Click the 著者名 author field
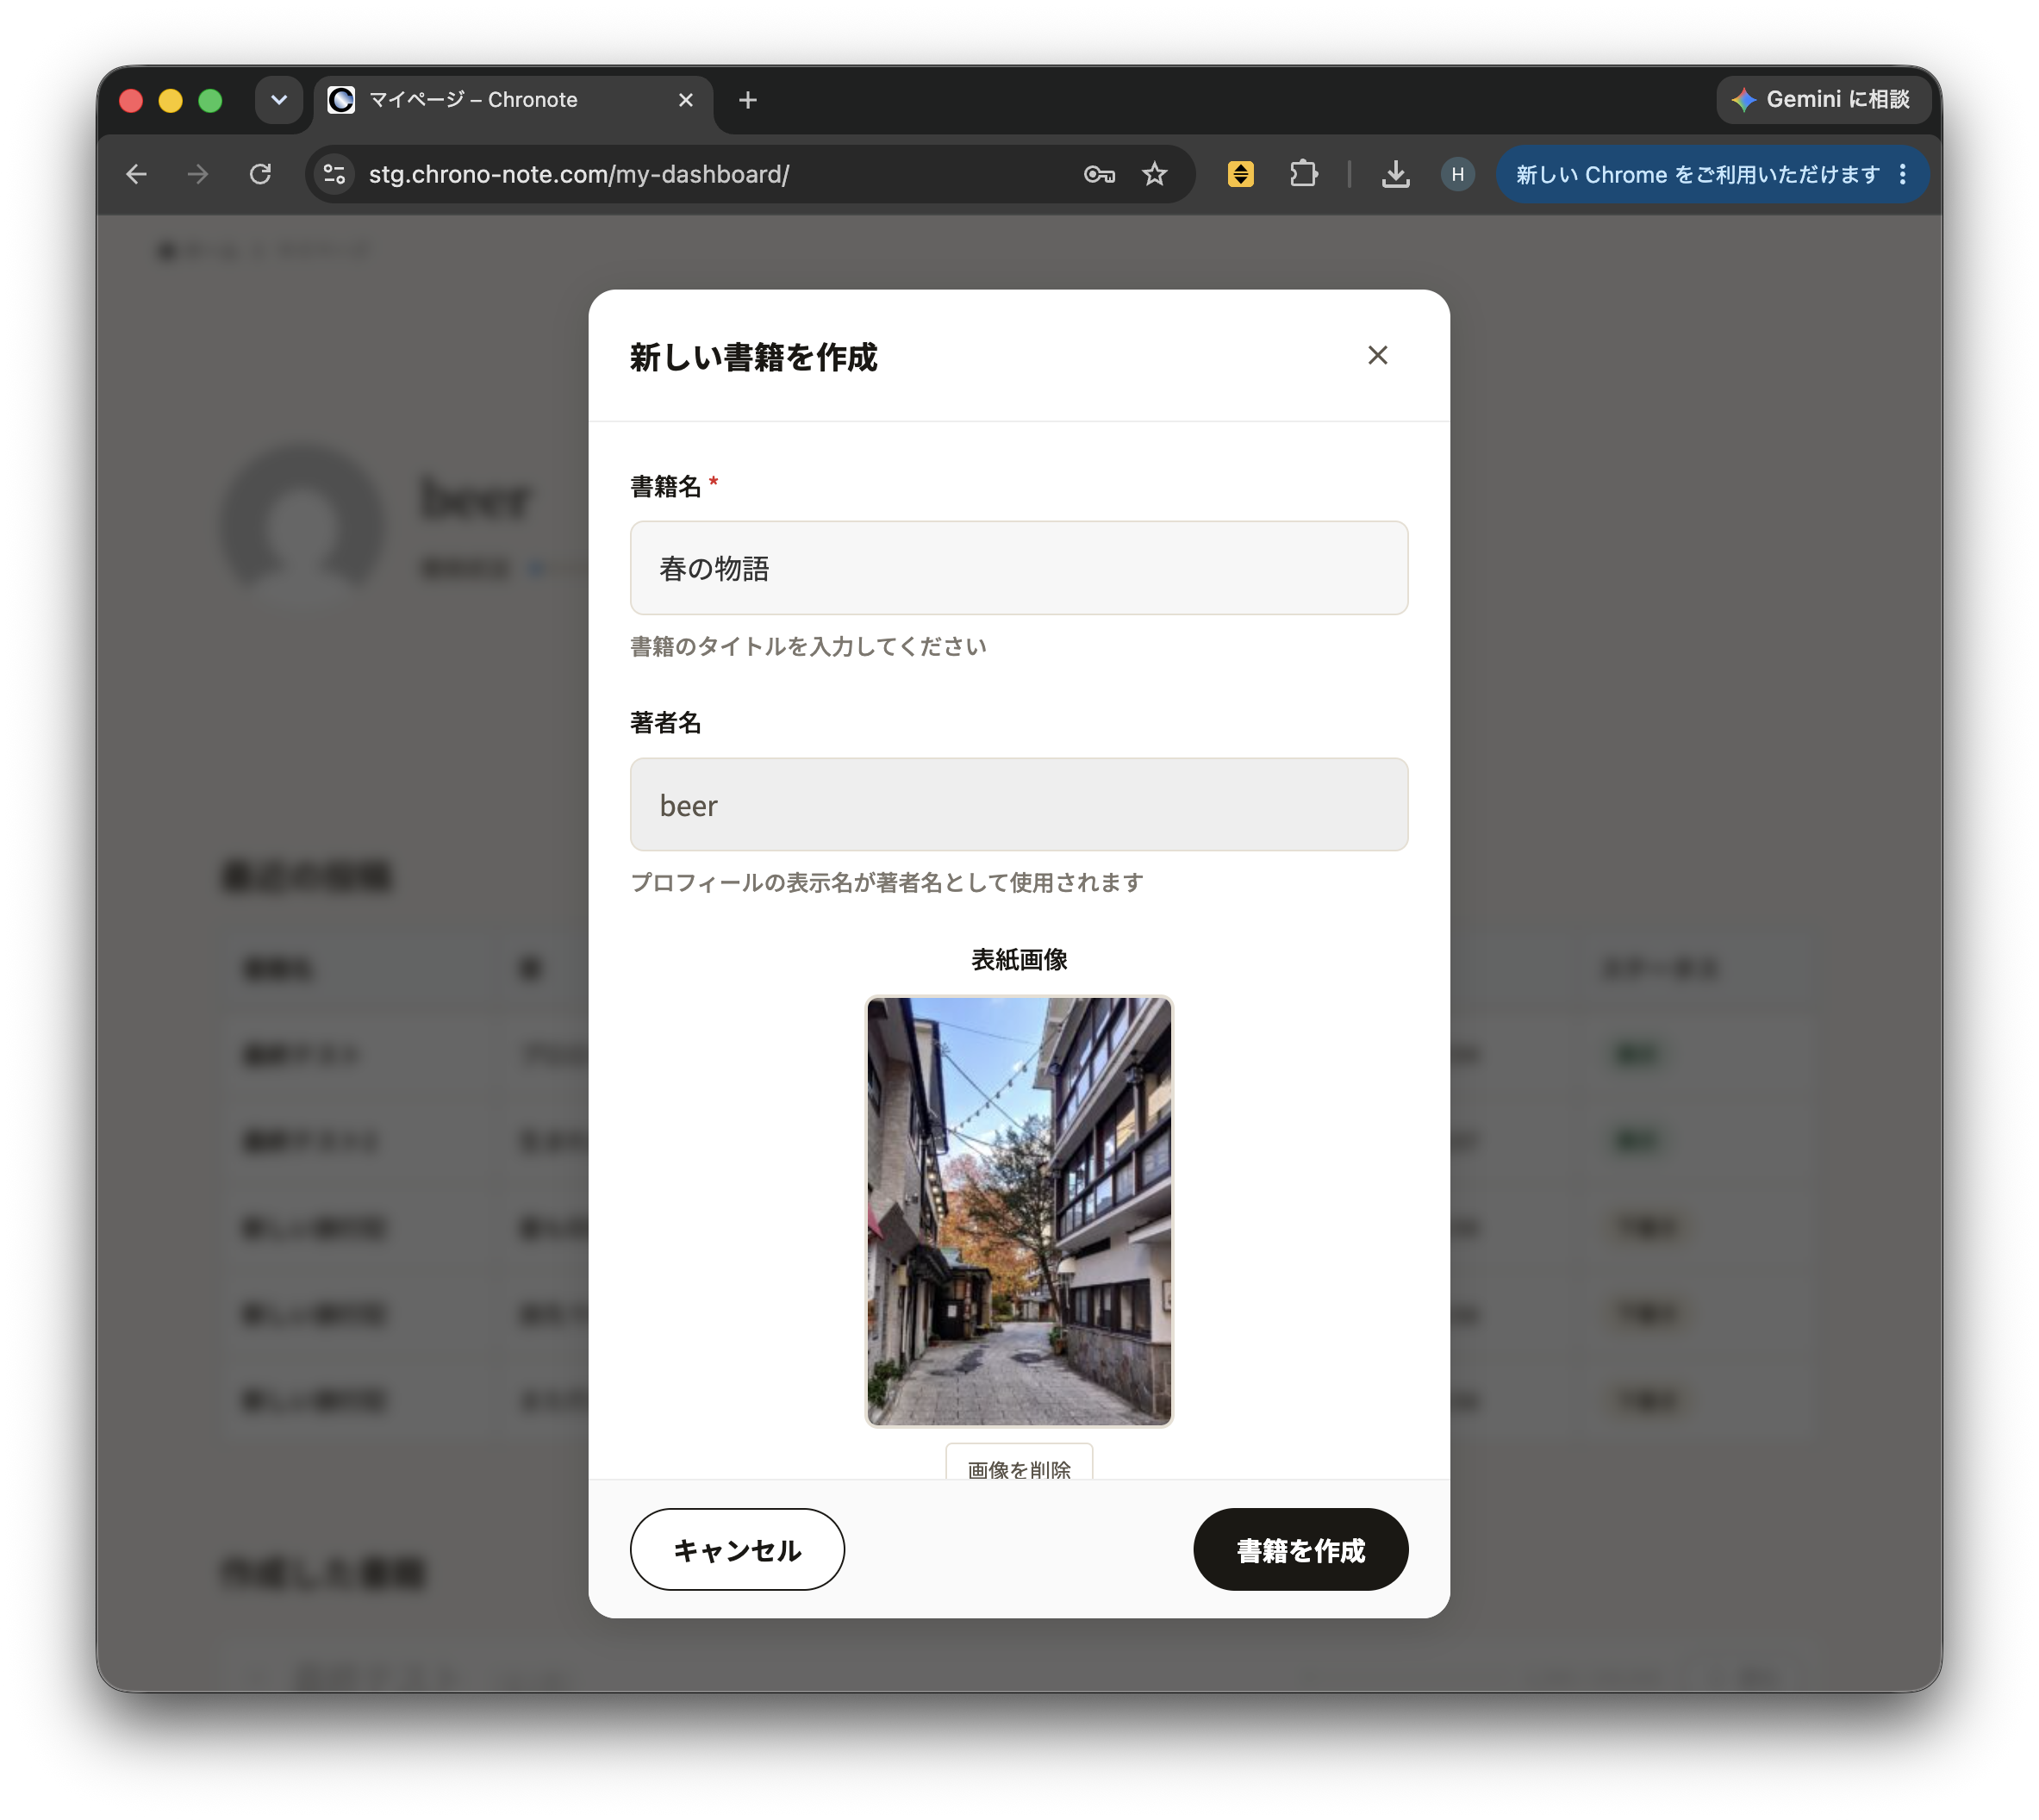This screenshot has height=1820, width=2039. click(1018, 804)
